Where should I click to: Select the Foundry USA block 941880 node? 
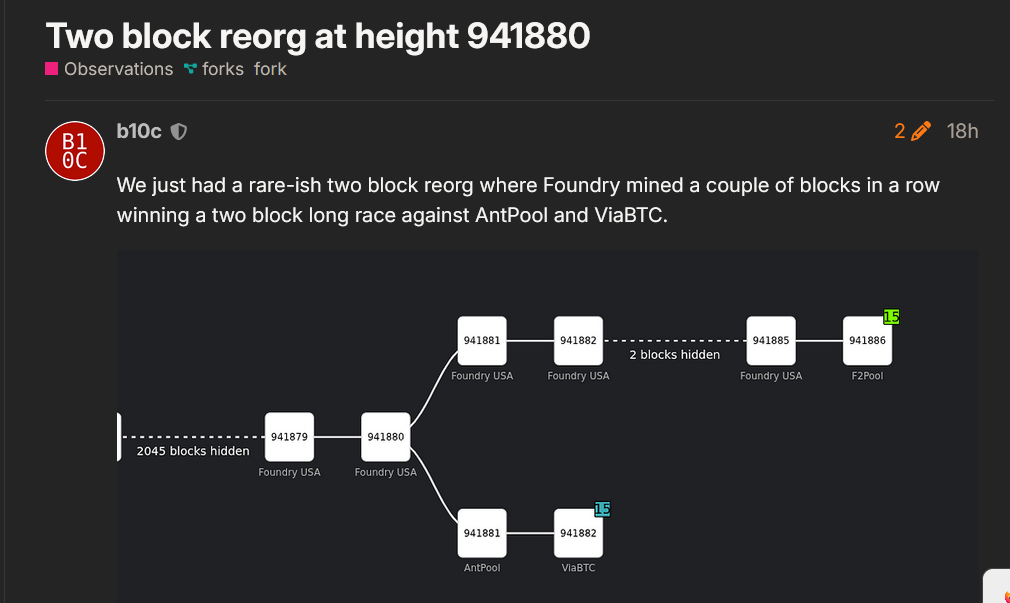pyautogui.click(x=385, y=437)
